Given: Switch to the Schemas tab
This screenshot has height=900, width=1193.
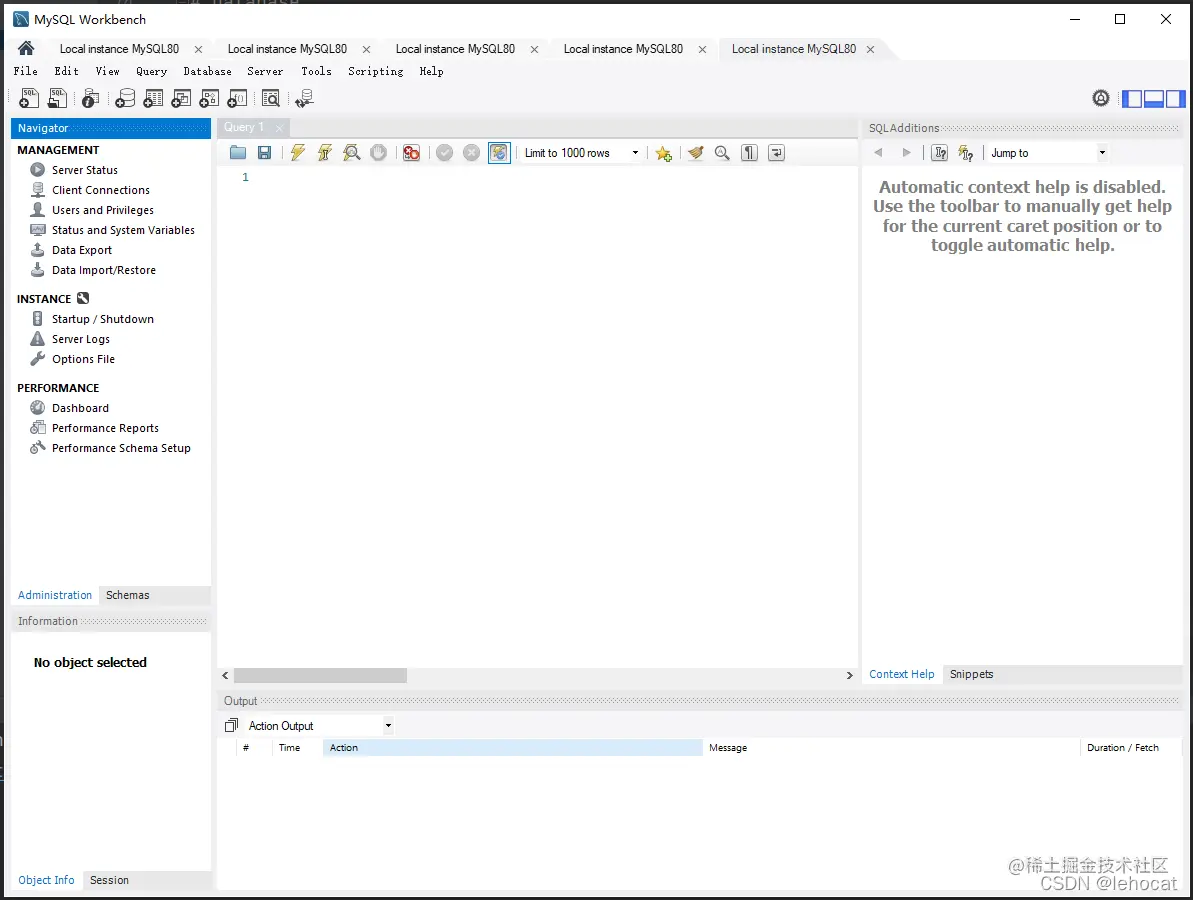Looking at the screenshot, I should click(x=128, y=595).
